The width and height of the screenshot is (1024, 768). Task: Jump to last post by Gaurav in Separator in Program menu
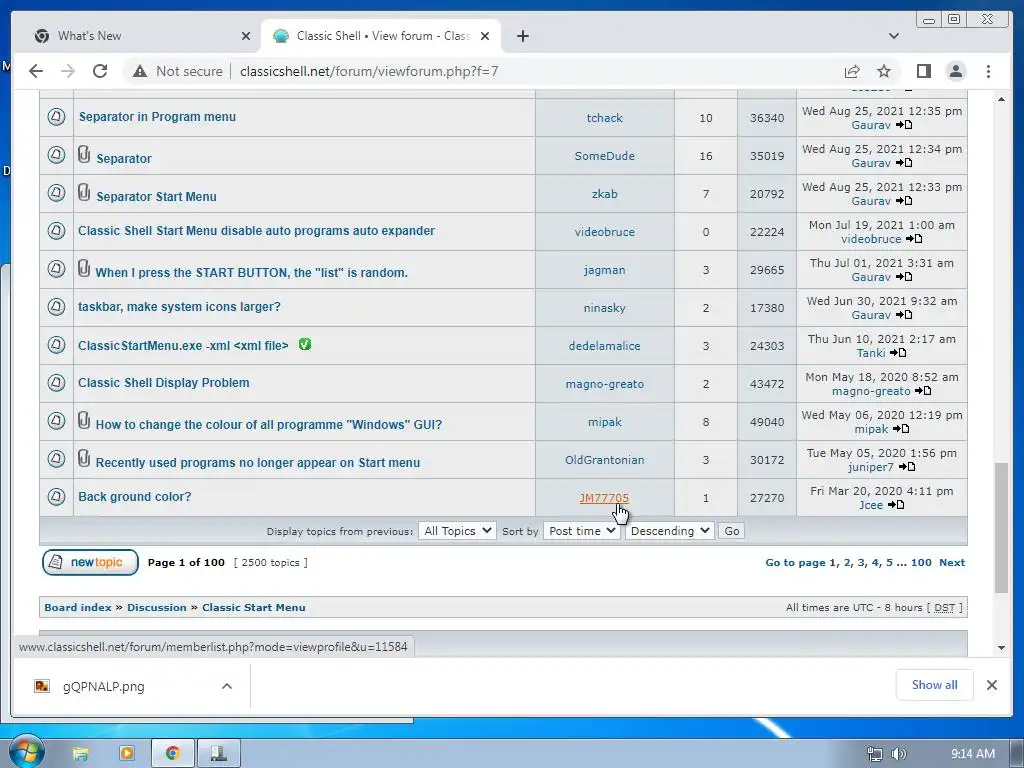(904, 125)
